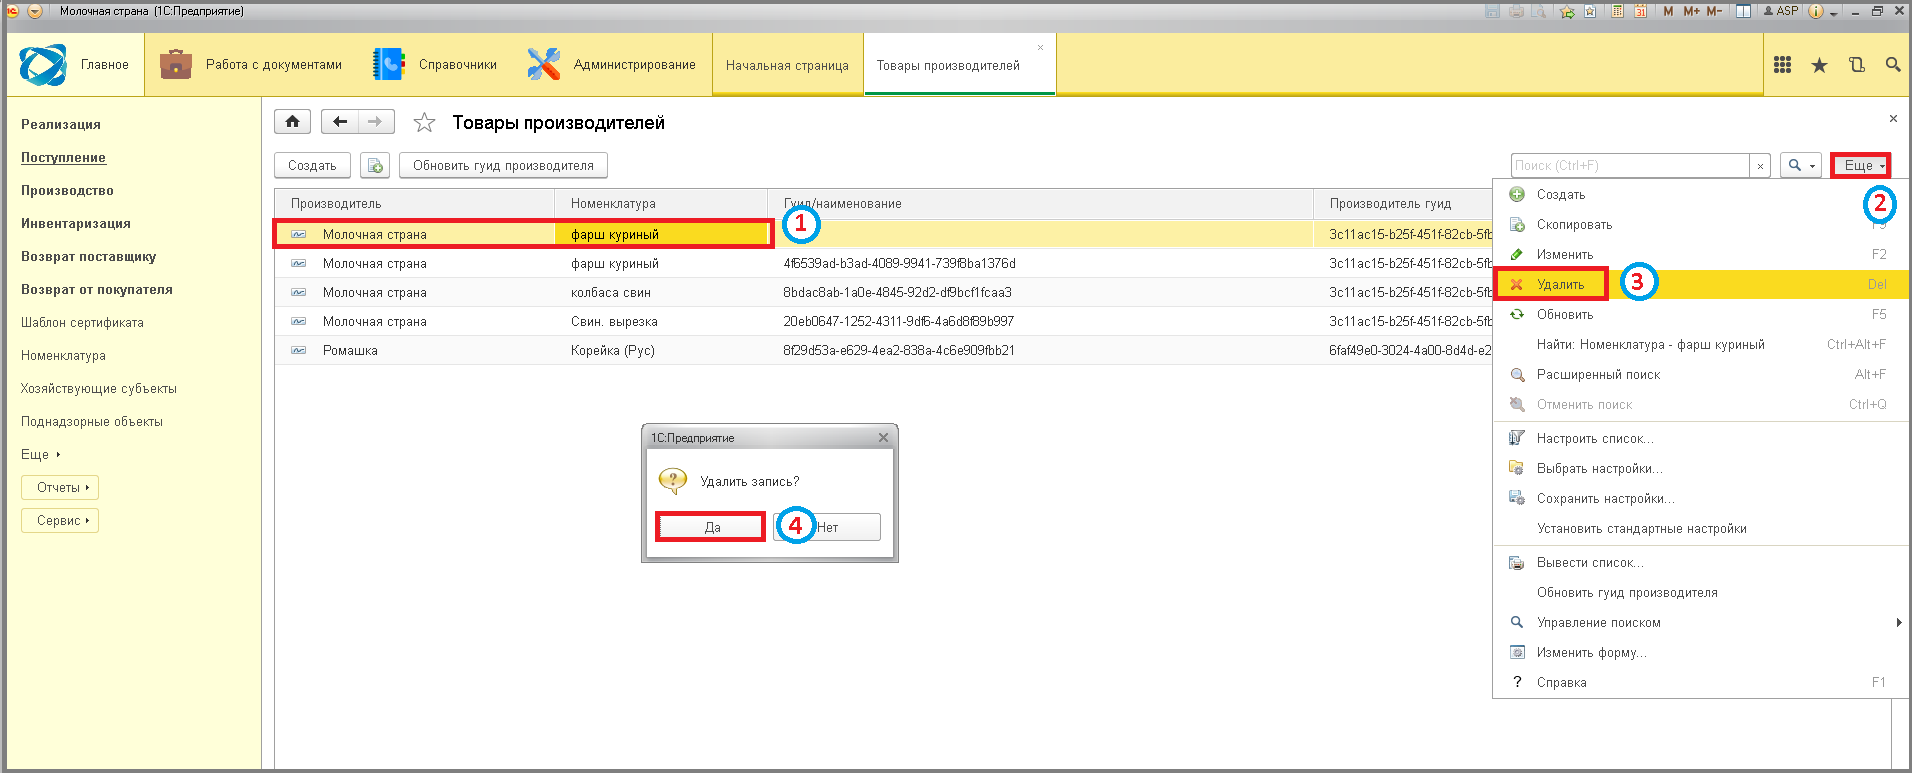Screen dimensions: 1912x773
Task: Expand the Отчеты dropdown
Action: click(x=60, y=488)
